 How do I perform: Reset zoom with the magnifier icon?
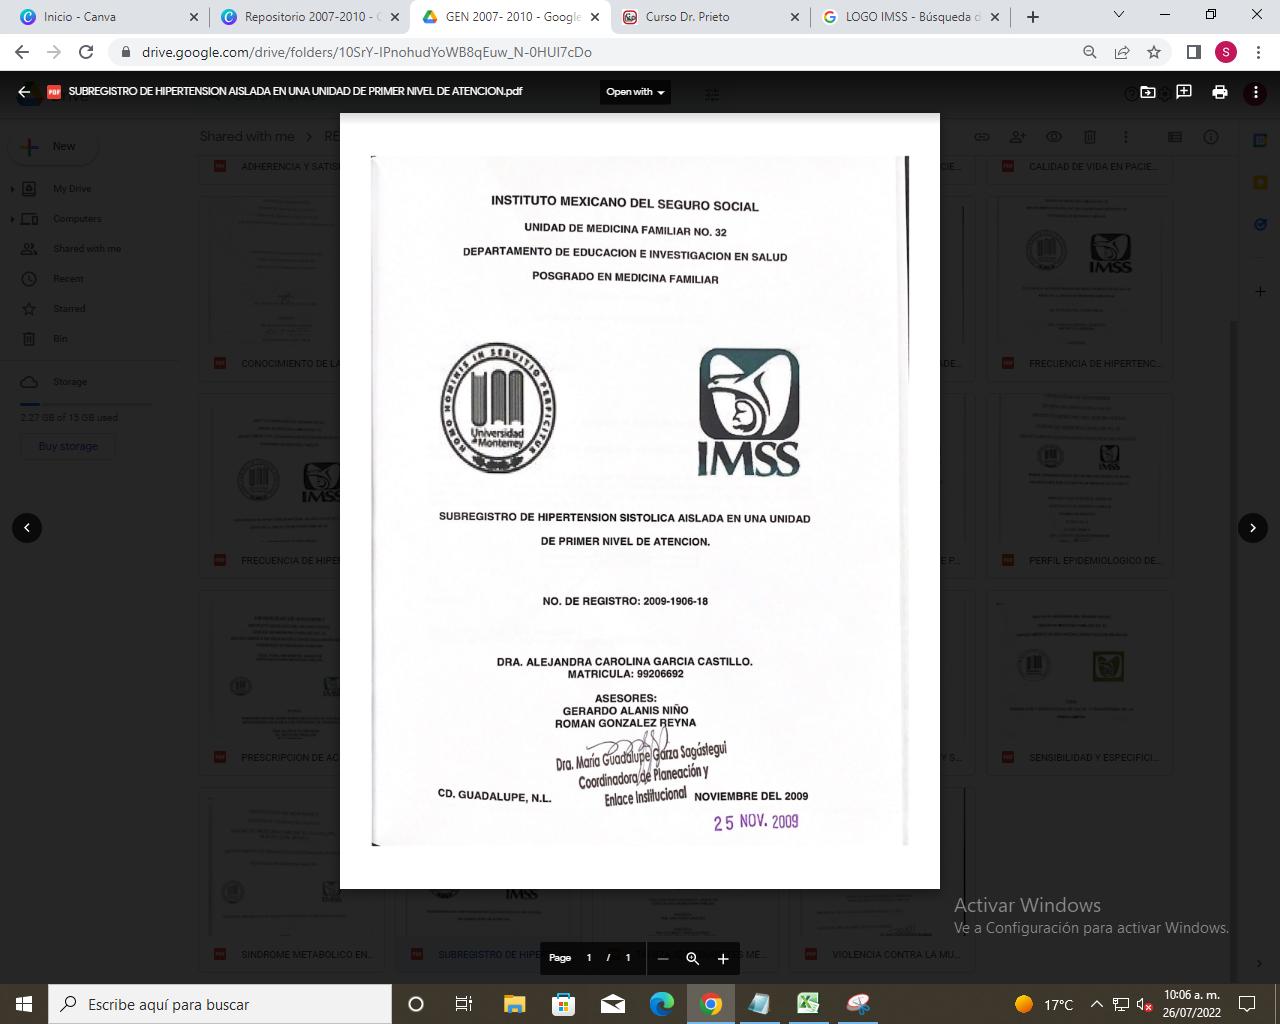point(692,958)
